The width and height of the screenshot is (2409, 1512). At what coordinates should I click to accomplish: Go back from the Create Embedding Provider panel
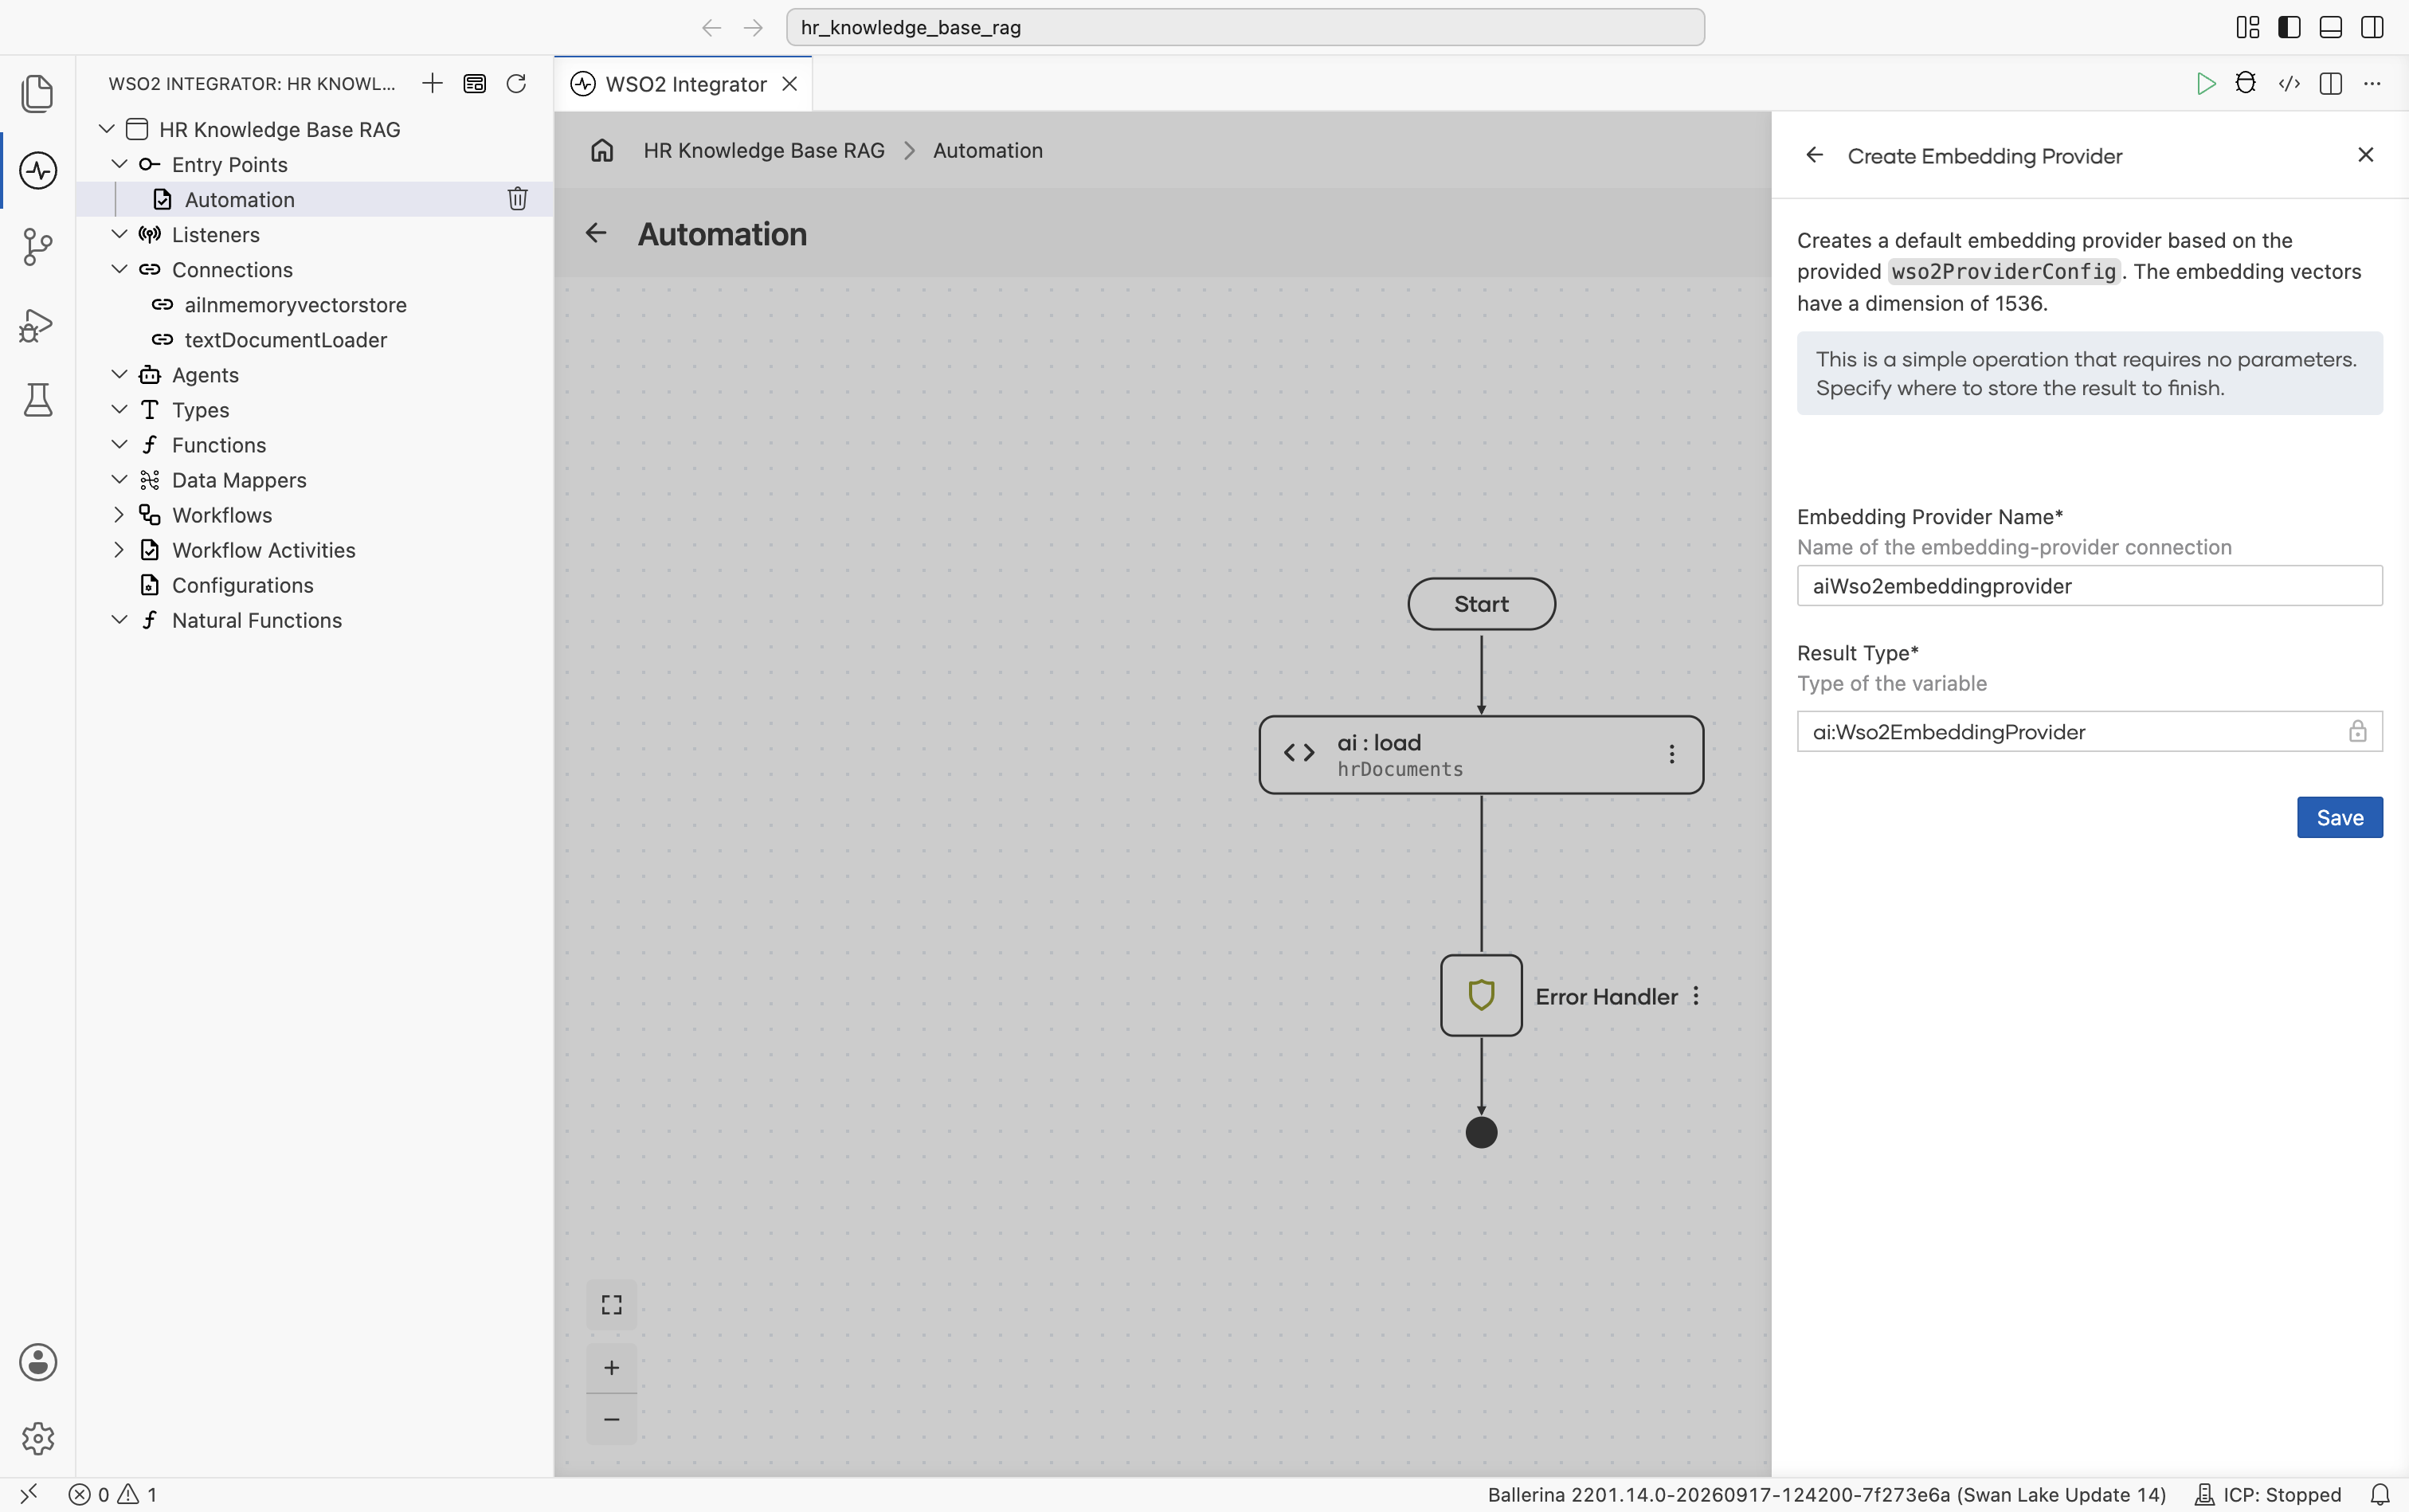(x=1814, y=155)
